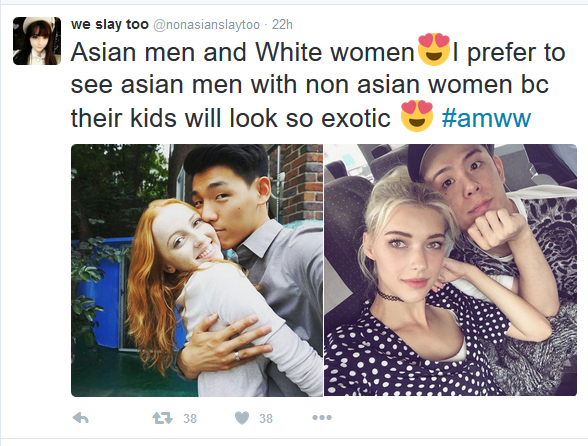Click the retweet count of 38
Image resolution: width=588 pixels, height=446 pixels.
coord(190,418)
